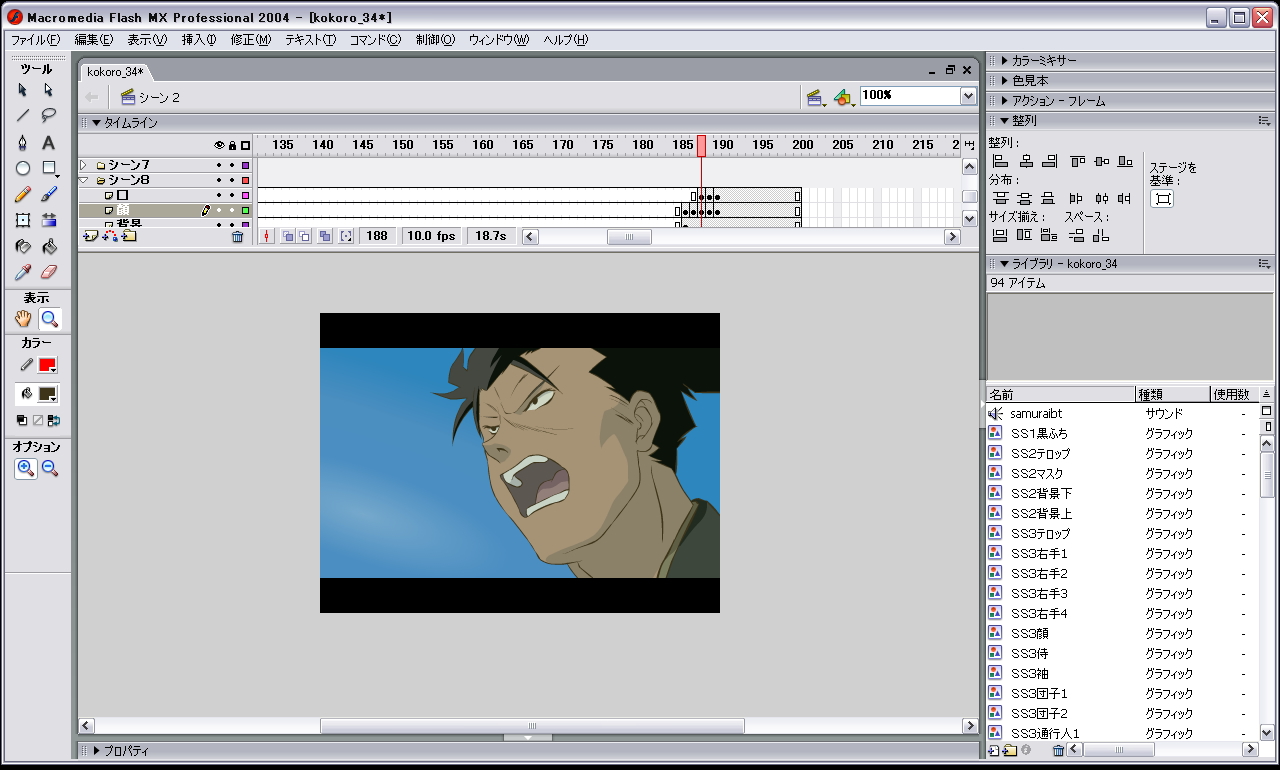Open the fill color swatch
1280x770 pixels.
coord(47,394)
